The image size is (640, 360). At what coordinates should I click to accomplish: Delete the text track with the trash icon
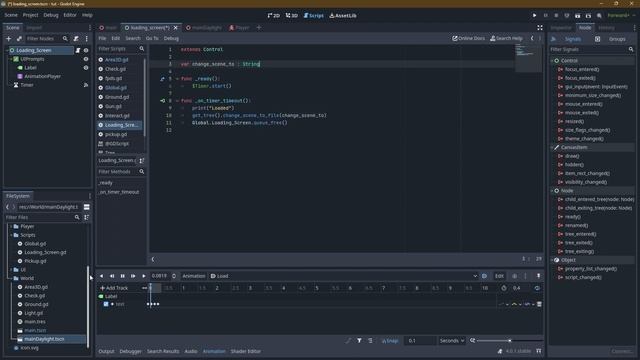tap(539, 304)
